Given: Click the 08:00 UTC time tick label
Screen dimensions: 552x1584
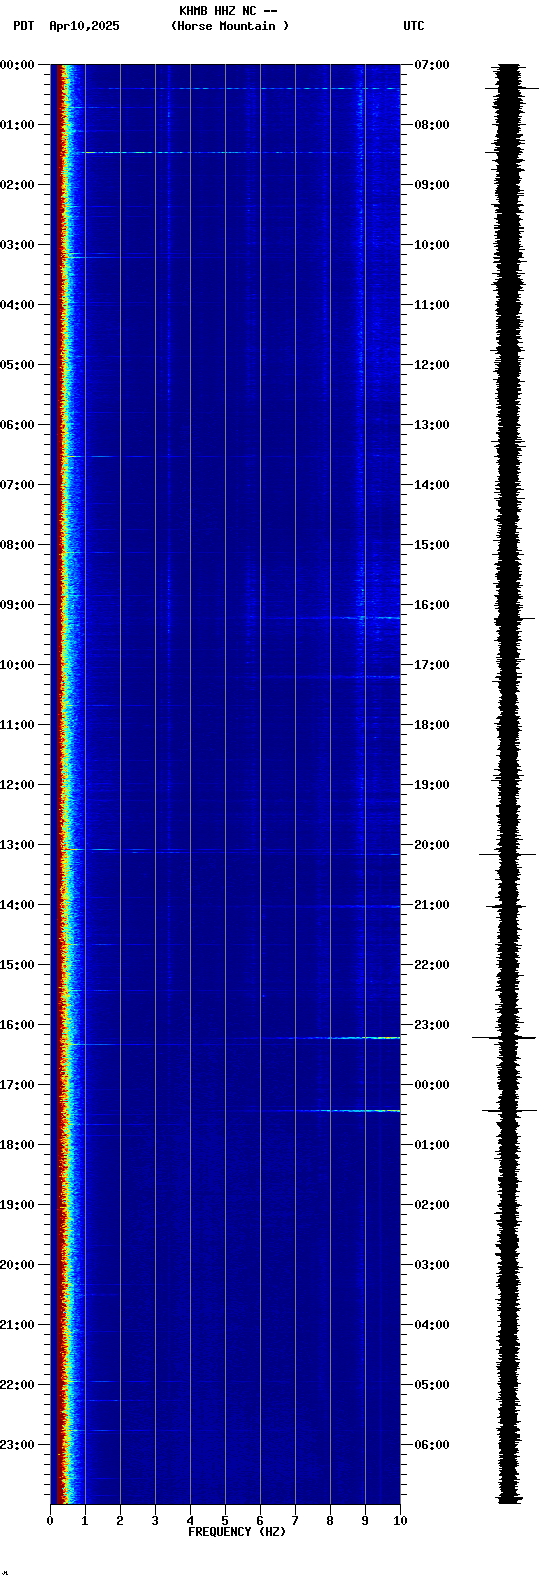Looking at the screenshot, I should [x=432, y=125].
